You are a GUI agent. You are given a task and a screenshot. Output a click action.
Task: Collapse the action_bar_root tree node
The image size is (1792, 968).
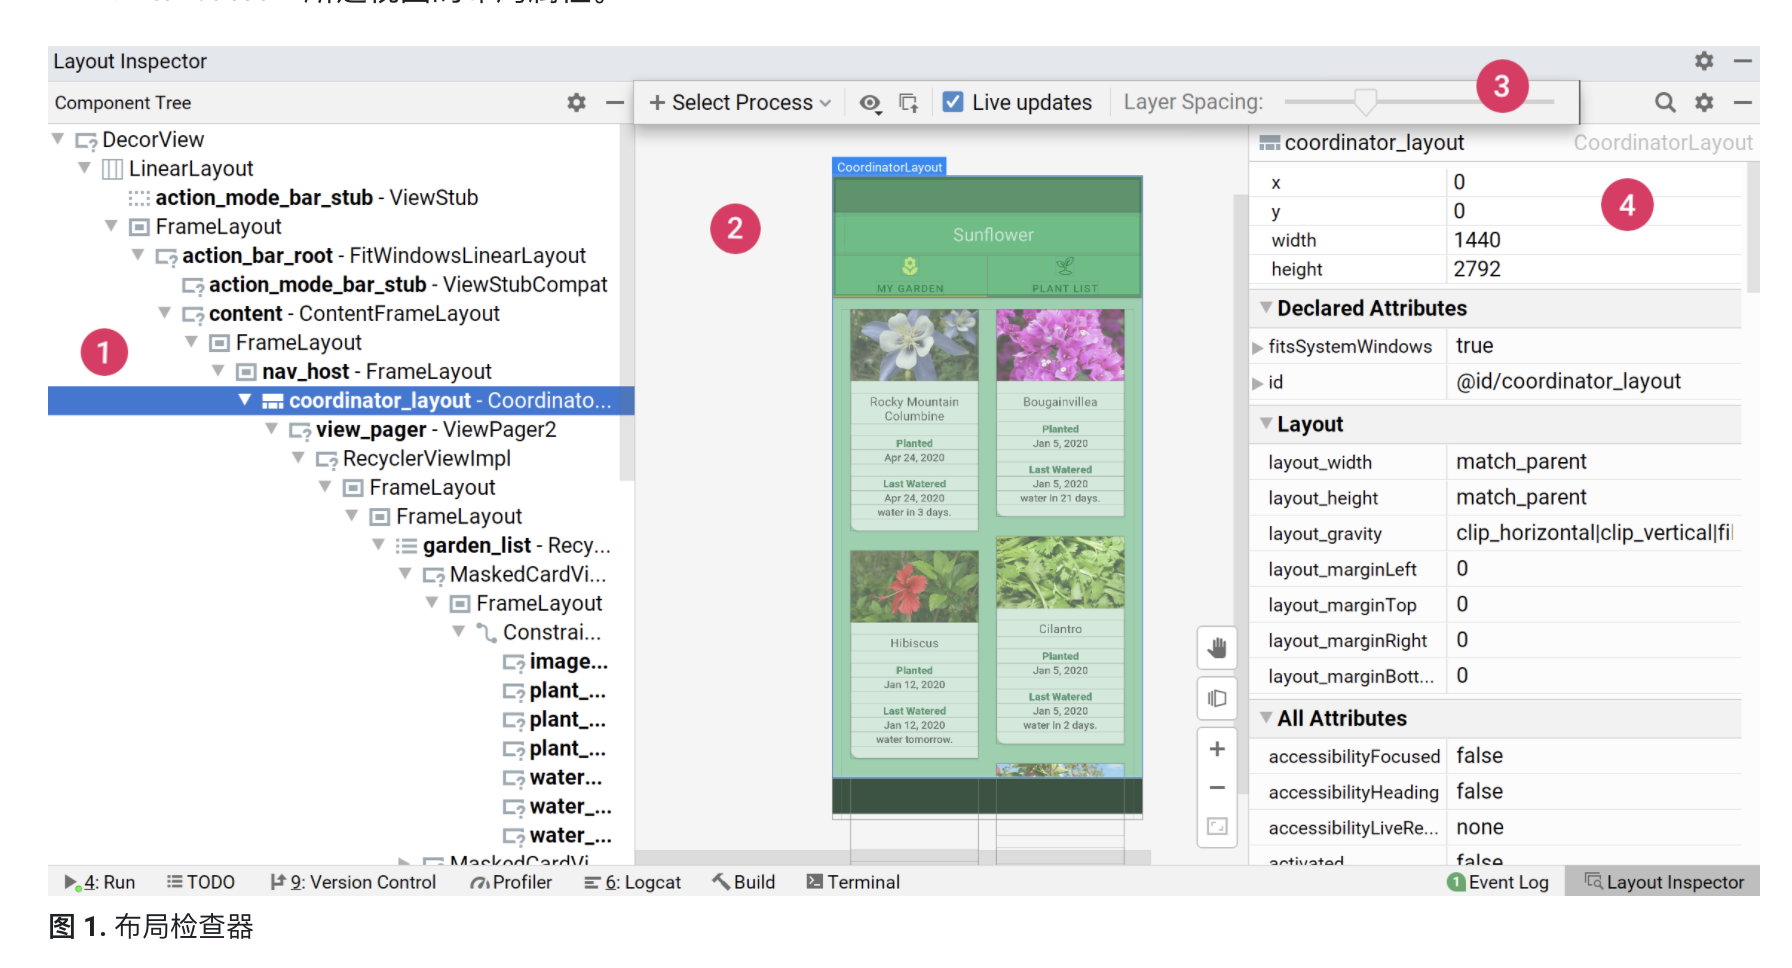click(138, 255)
